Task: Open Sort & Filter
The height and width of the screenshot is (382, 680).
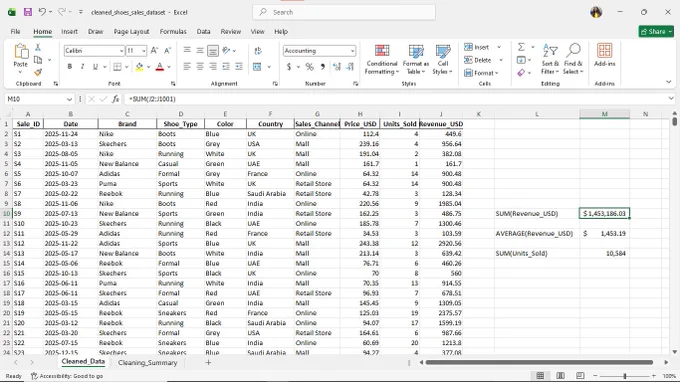Action: tap(550, 59)
